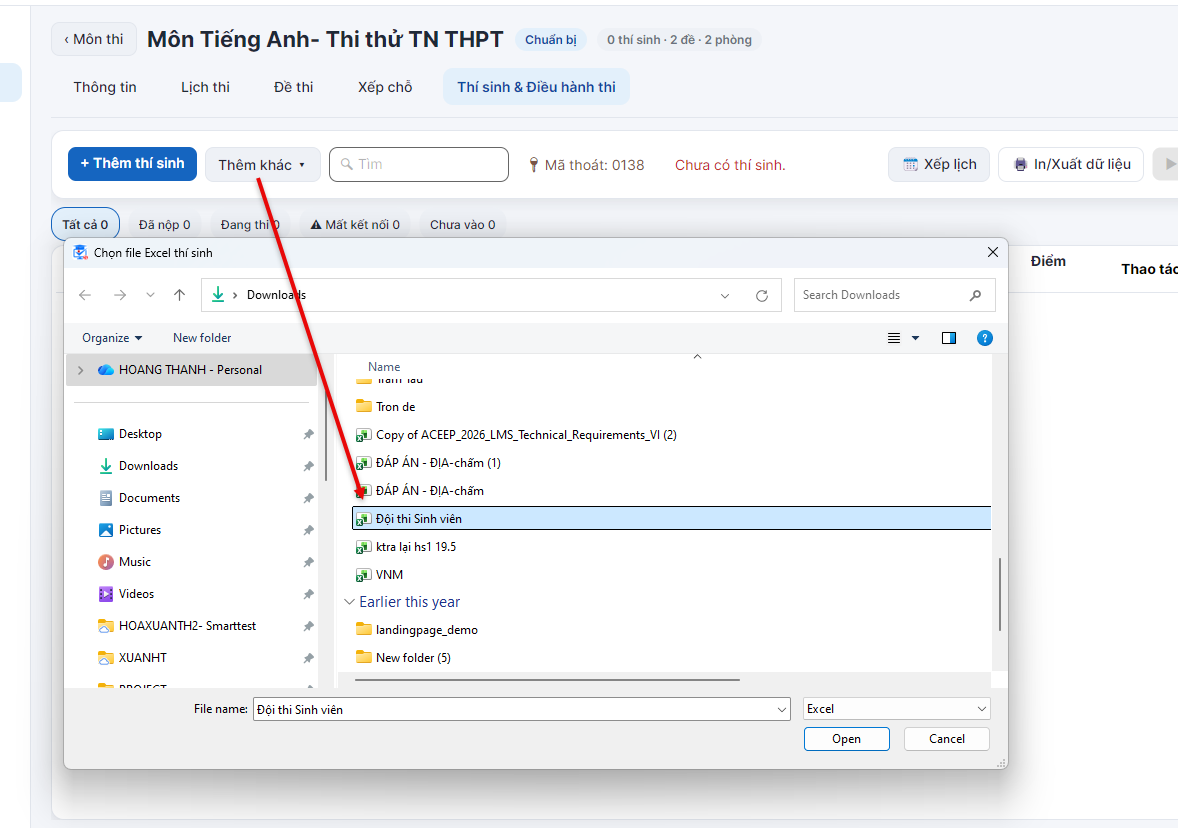Viewport: 1178px width, 828px height.
Task: Open XUANHT folder in sidebar
Action: tap(142, 658)
